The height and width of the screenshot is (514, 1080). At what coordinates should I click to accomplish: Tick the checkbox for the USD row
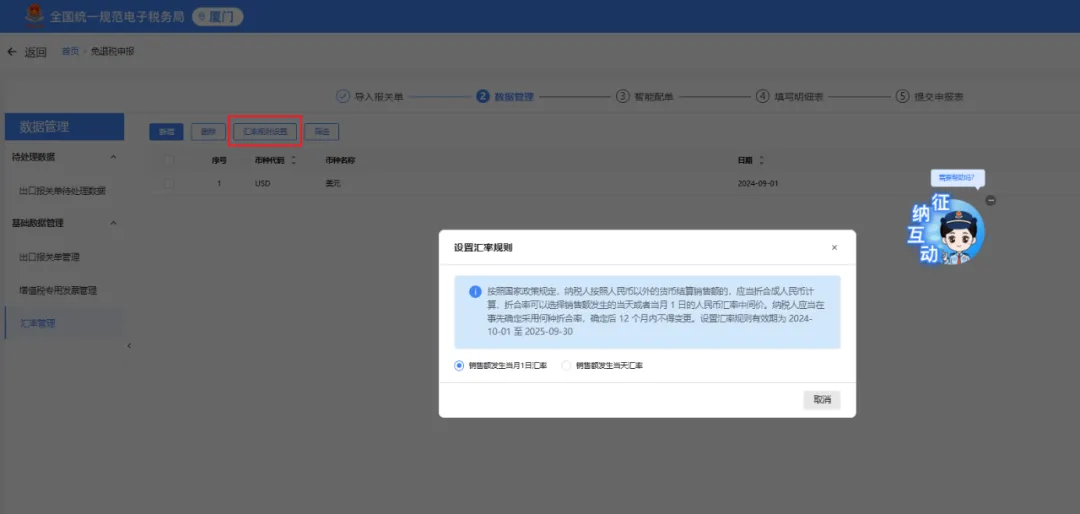point(169,184)
